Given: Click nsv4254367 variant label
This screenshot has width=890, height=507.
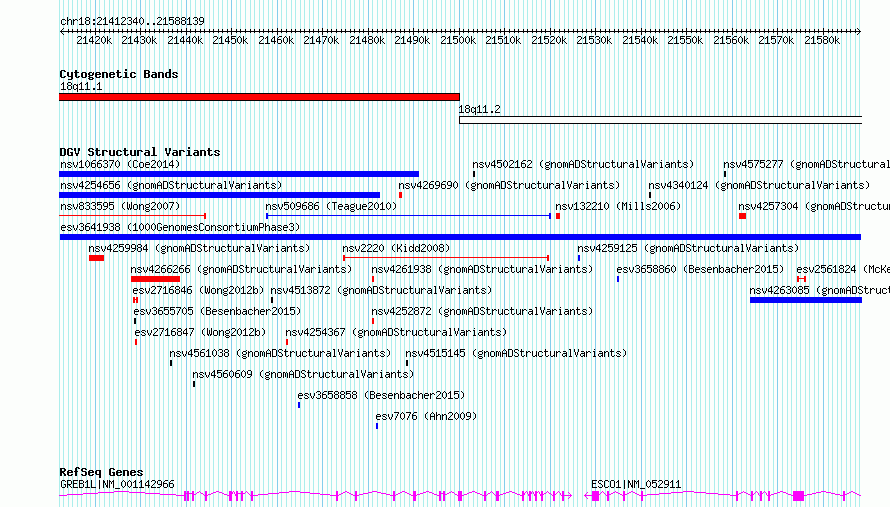Looking at the screenshot, I should point(396,332).
